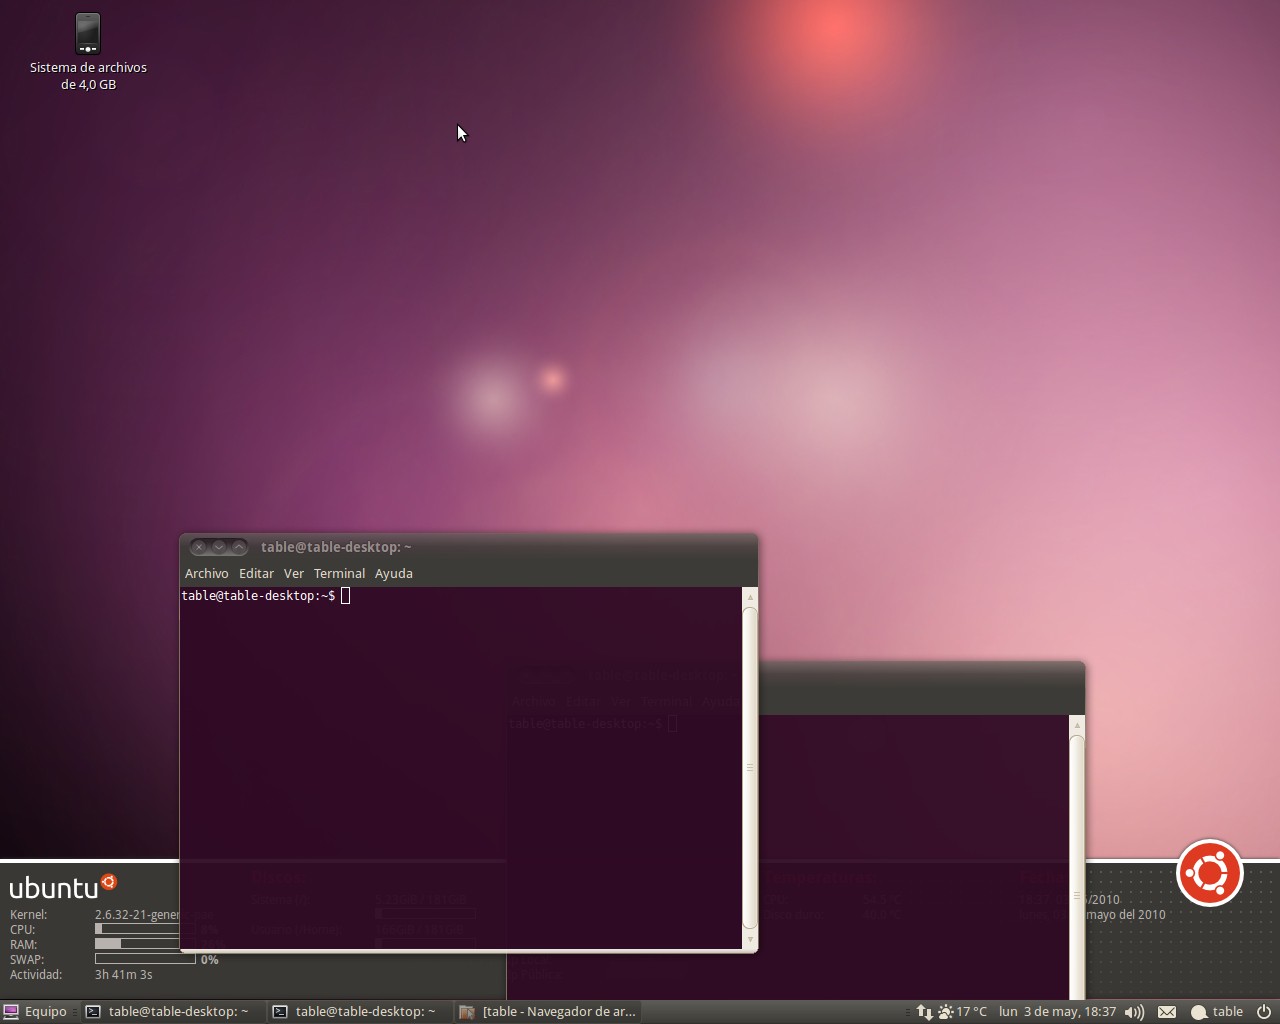The image size is (1280, 1024).
Task: Click the power/shutdown icon
Action: coord(1263,1012)
